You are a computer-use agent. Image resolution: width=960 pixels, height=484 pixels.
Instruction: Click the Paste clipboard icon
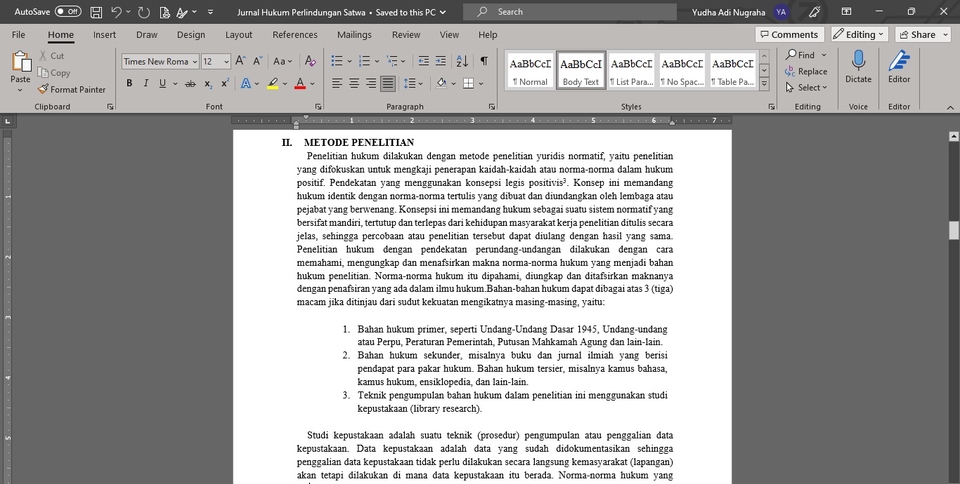coord(20,61)
